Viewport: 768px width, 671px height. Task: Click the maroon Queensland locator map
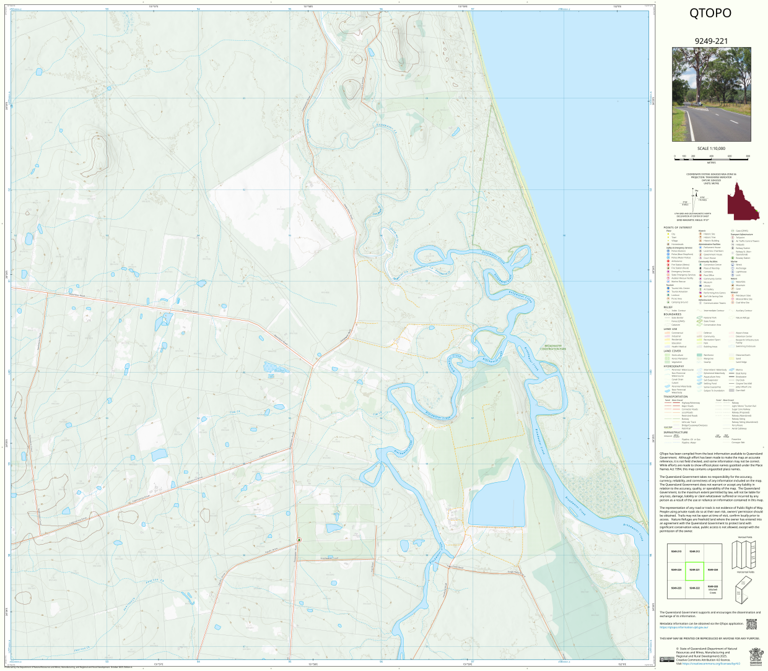pos(743,201)
